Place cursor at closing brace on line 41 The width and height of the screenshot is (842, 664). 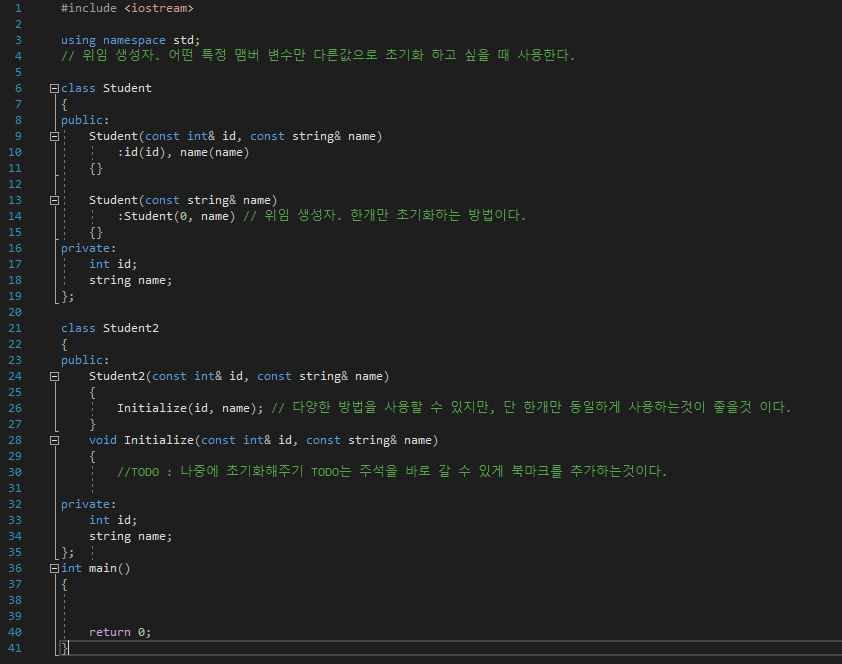pos(64,648)
